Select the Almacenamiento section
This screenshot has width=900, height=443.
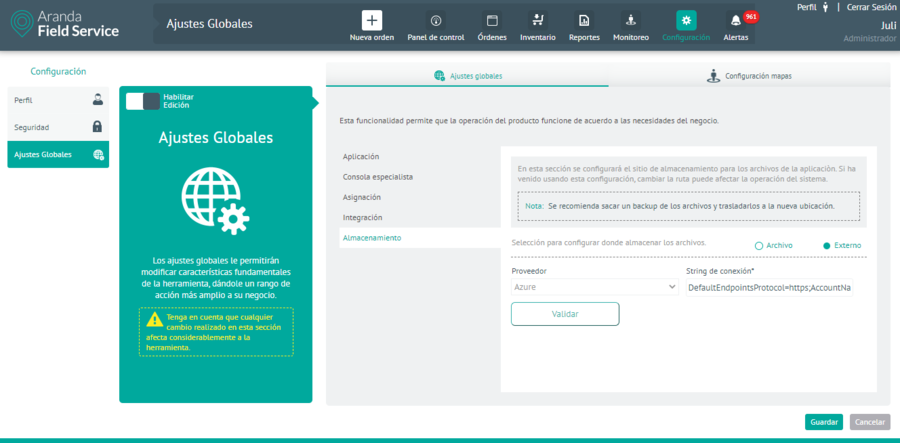coord(420,238)
